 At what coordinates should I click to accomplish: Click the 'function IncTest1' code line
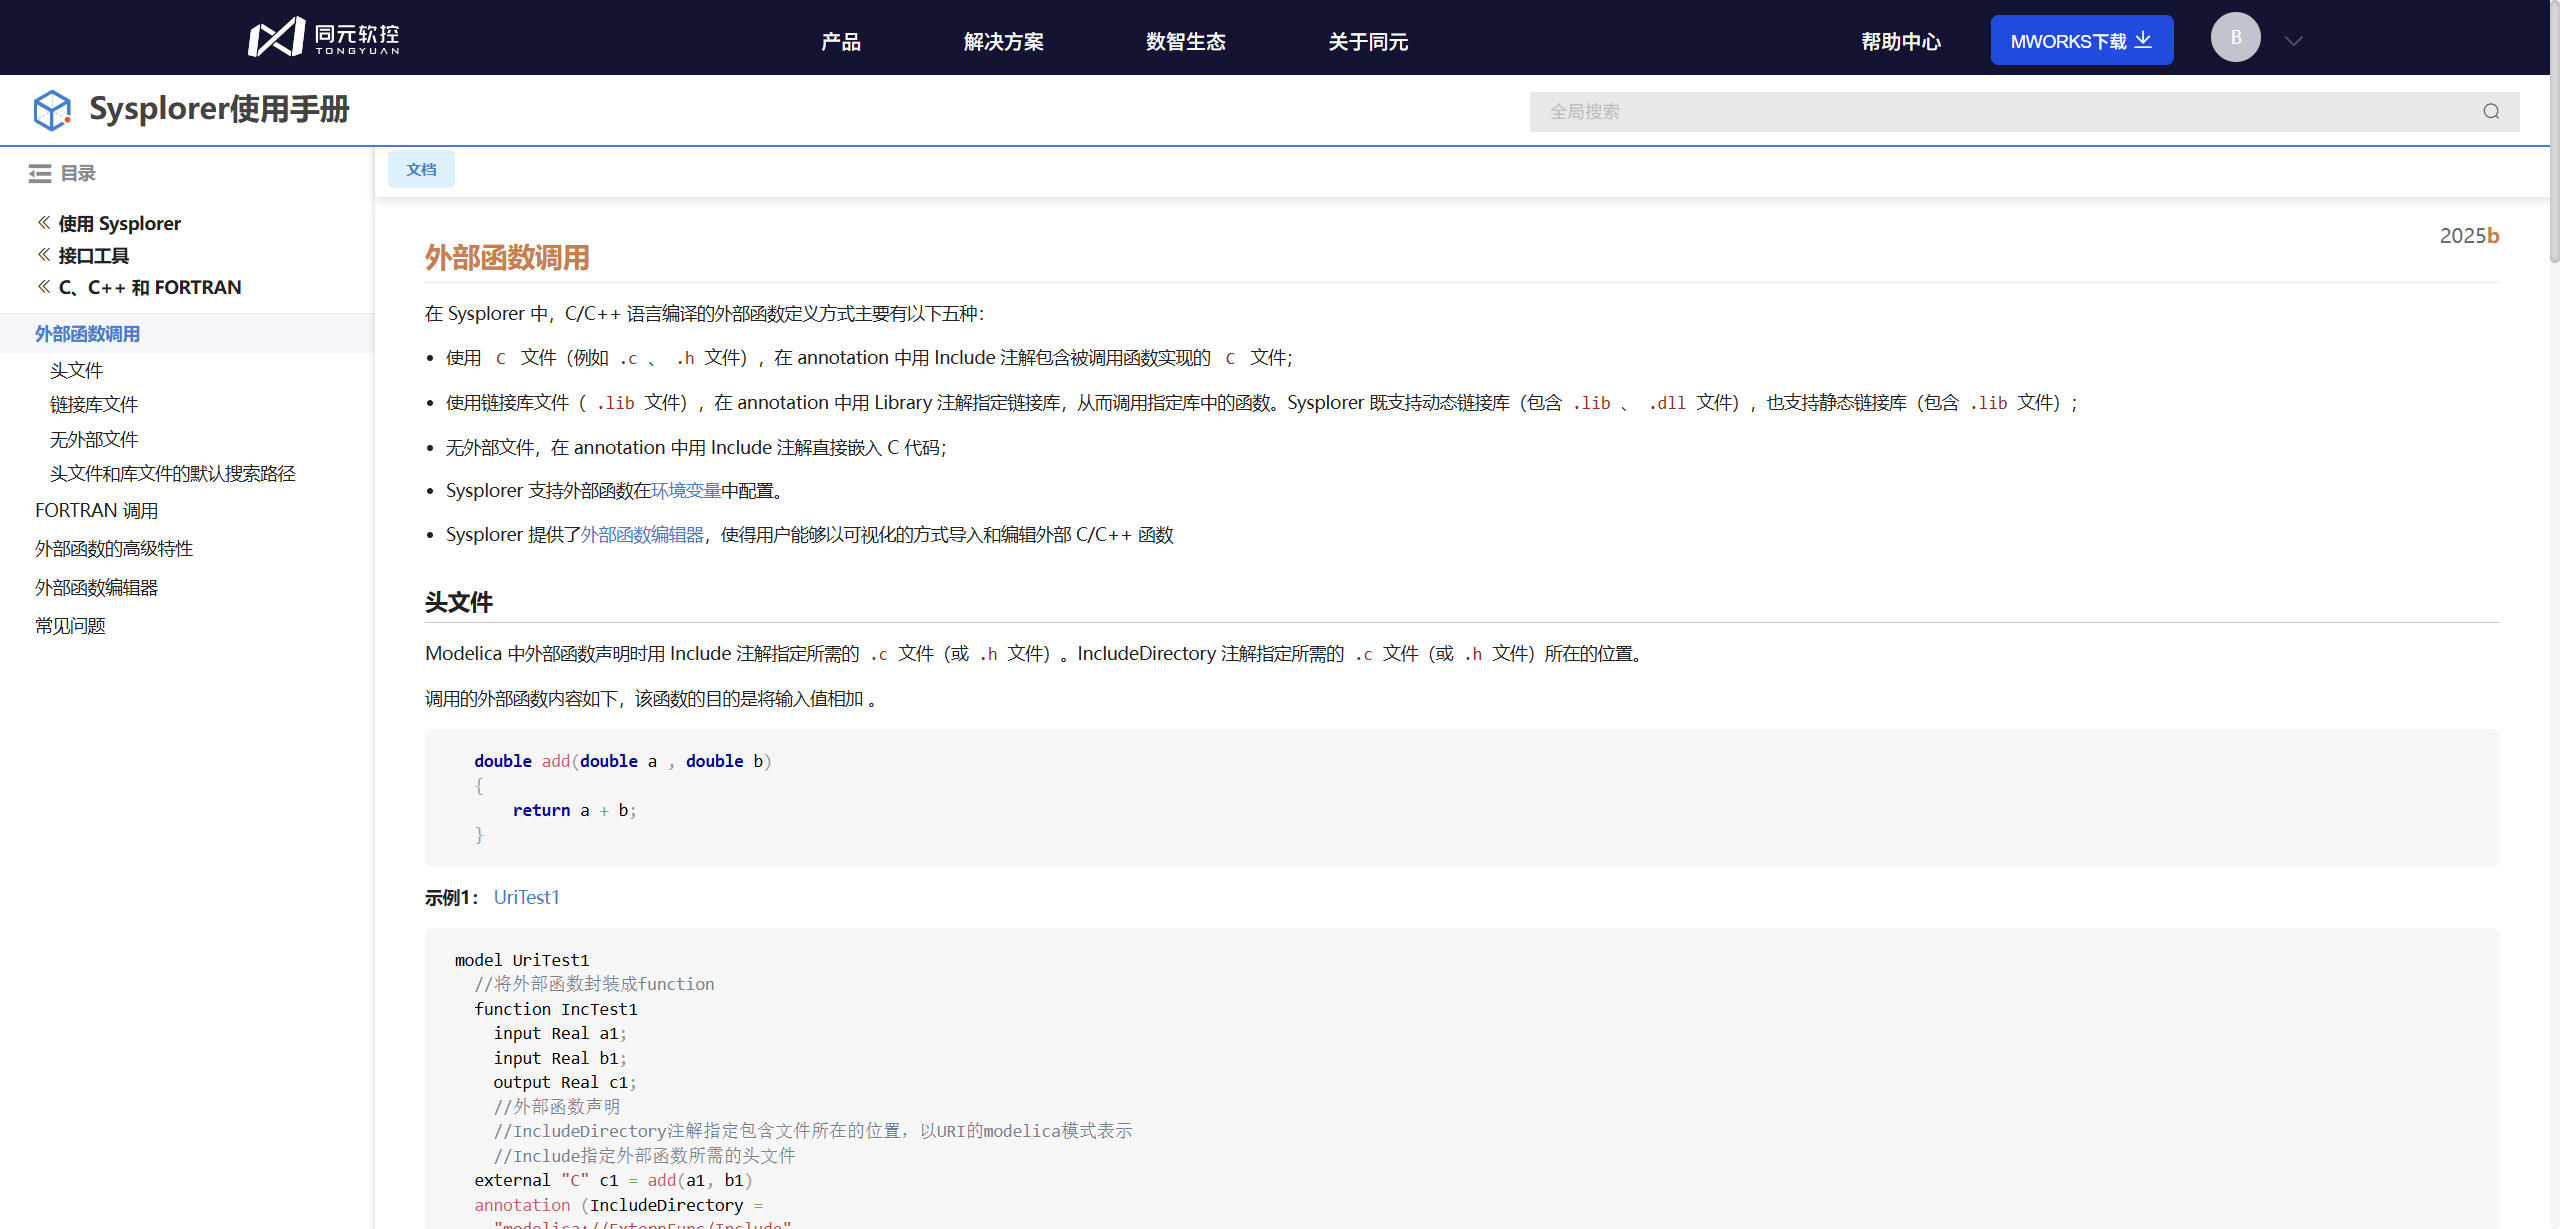coord(556,1009)
